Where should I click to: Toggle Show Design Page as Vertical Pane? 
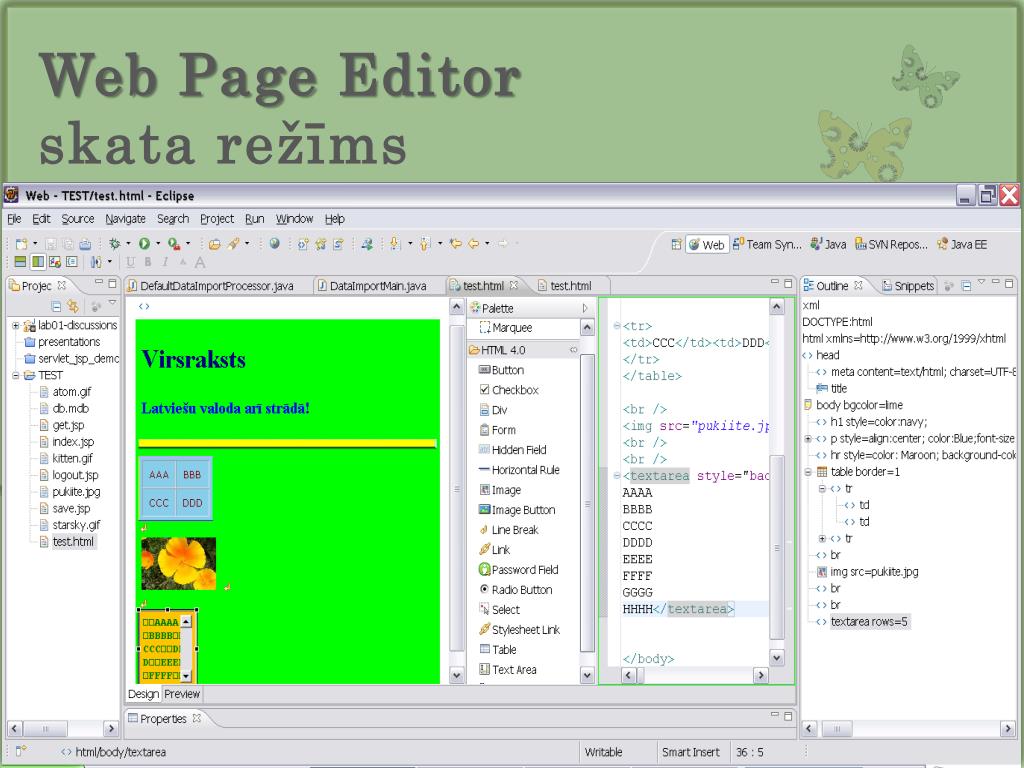coord(38,262)
